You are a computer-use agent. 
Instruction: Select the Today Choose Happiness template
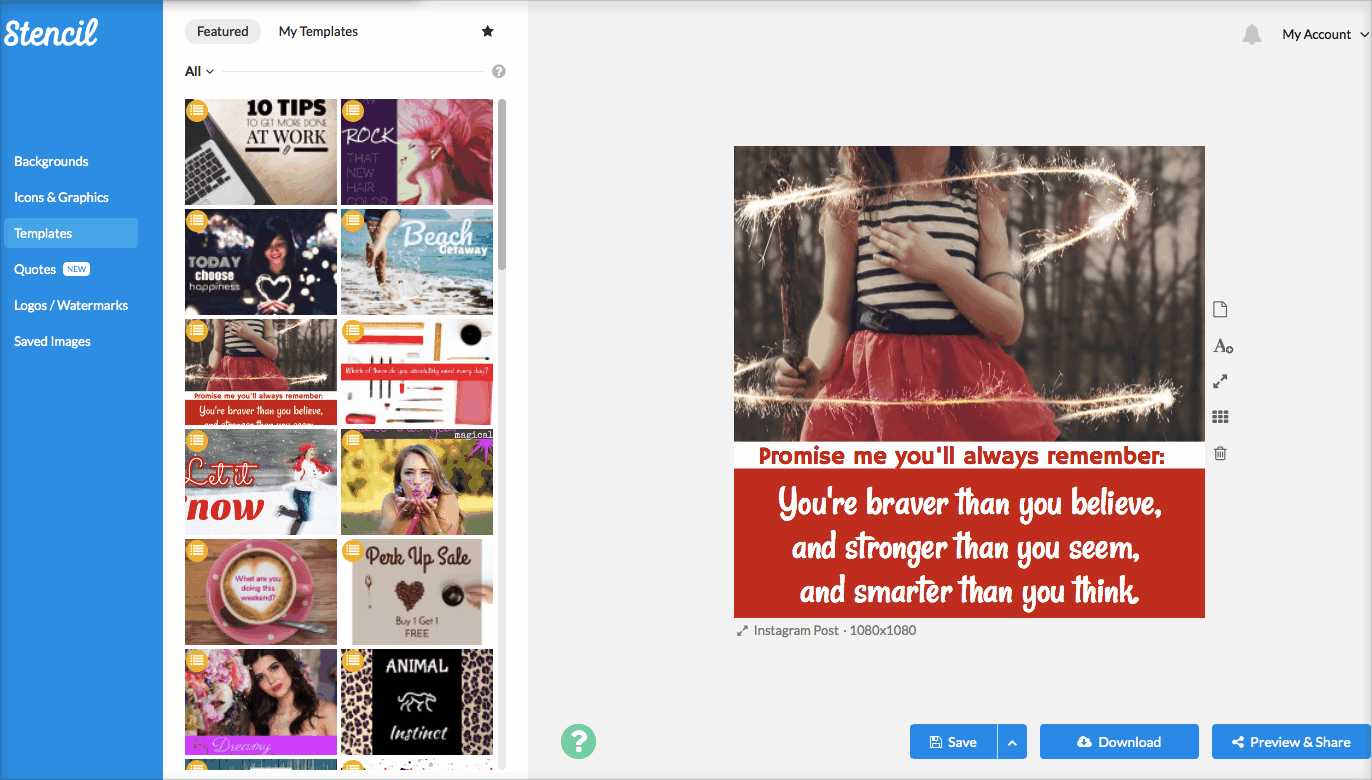pos(261,262)
